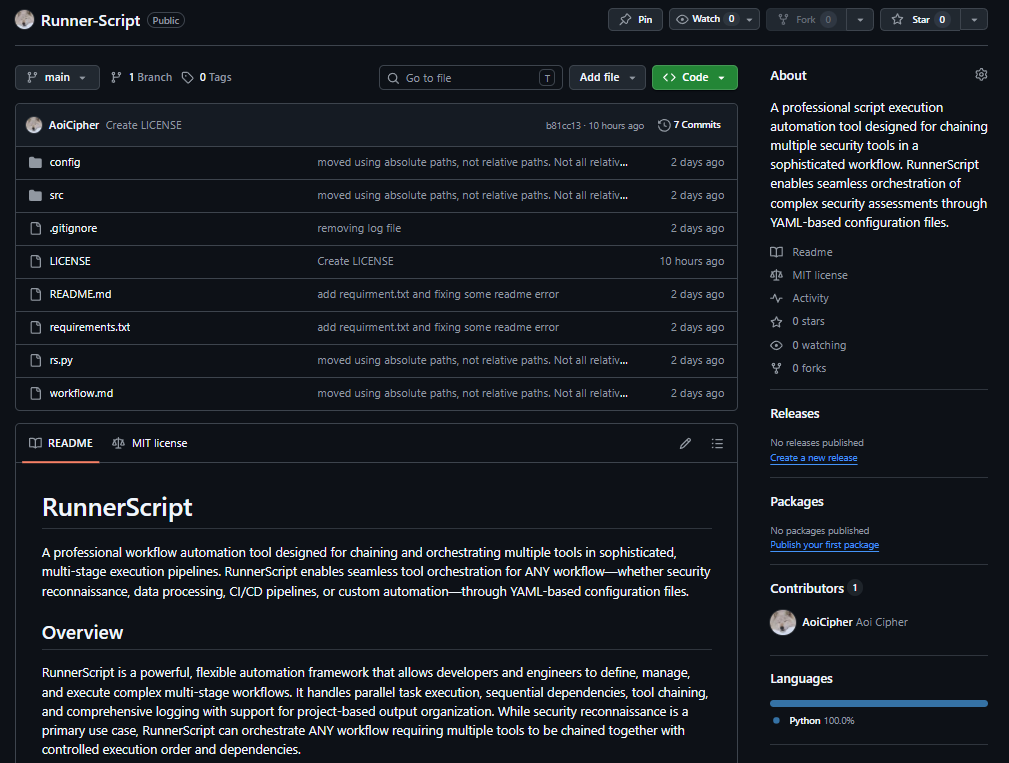The image size is (1009, 763).
Task: Open the requirements.txt file name
Action: (x=89, y=327)
